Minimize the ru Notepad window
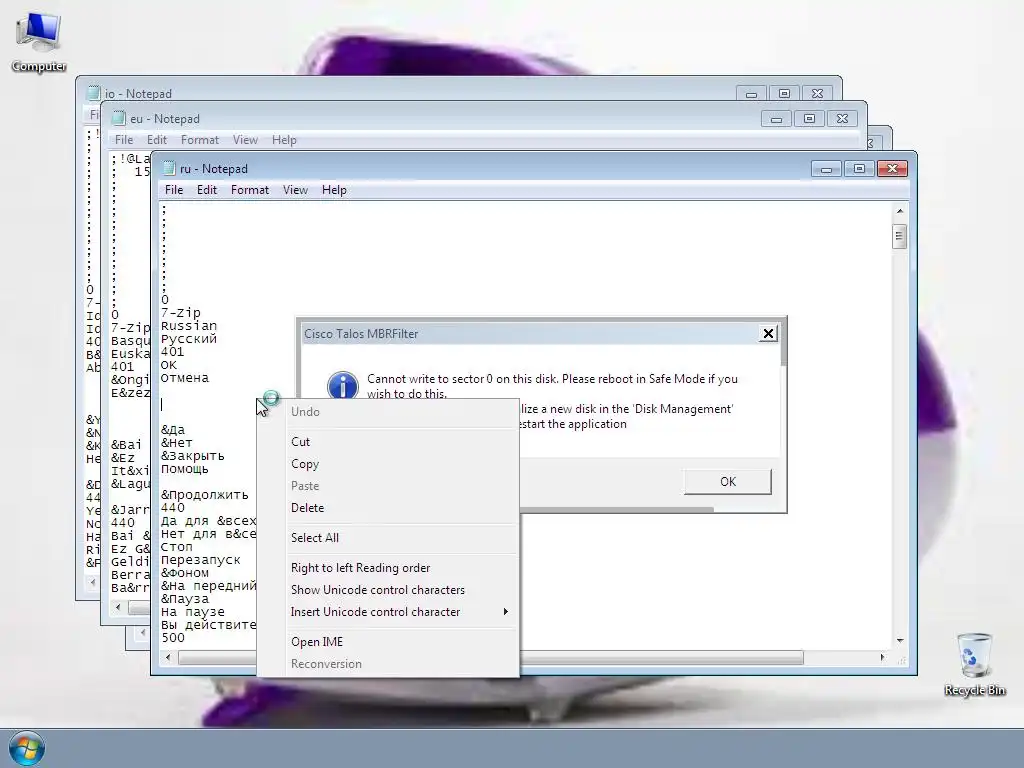 pyautogui.click(x=826, y=169)
